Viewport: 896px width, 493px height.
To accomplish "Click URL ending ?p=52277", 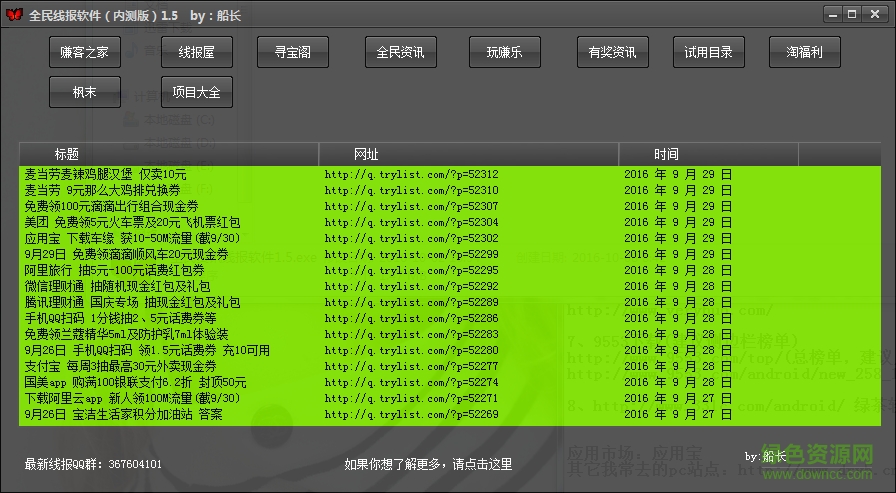I will pyautogui.click(x=411, y=366).
